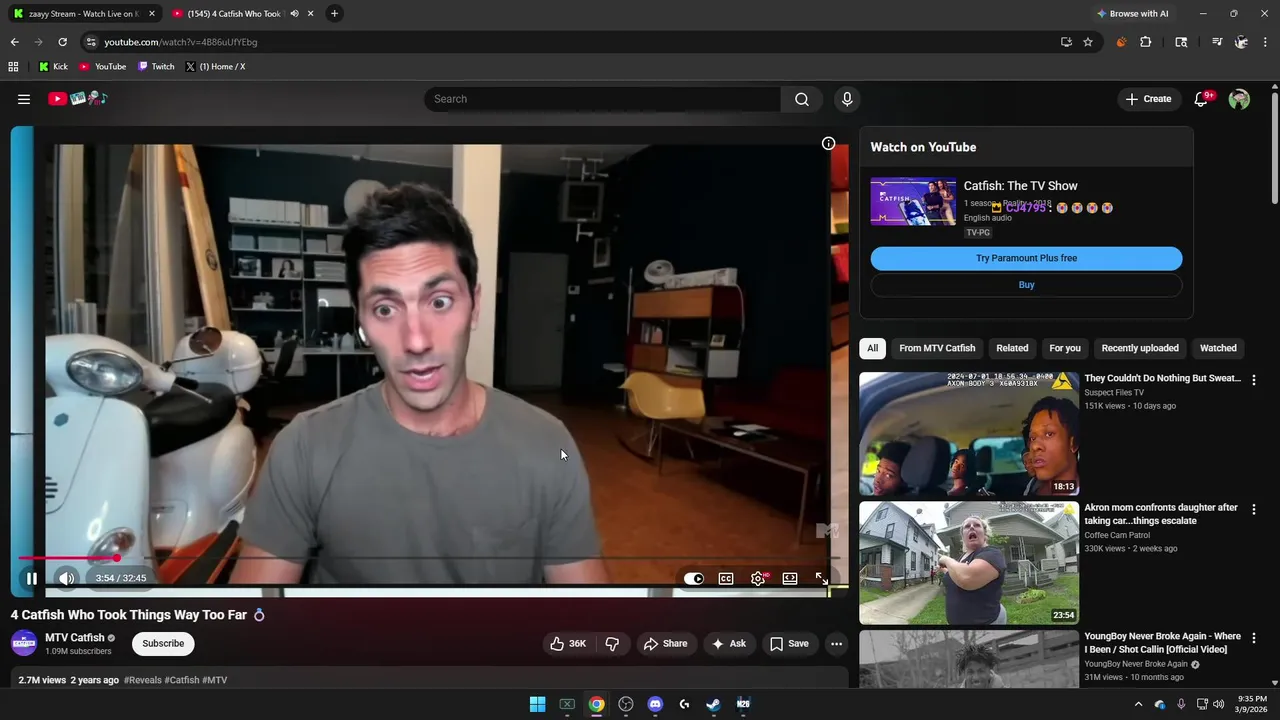Open the YouTube notifications bell
This screenshot has height=720, width=1280.
[1202, 99]
